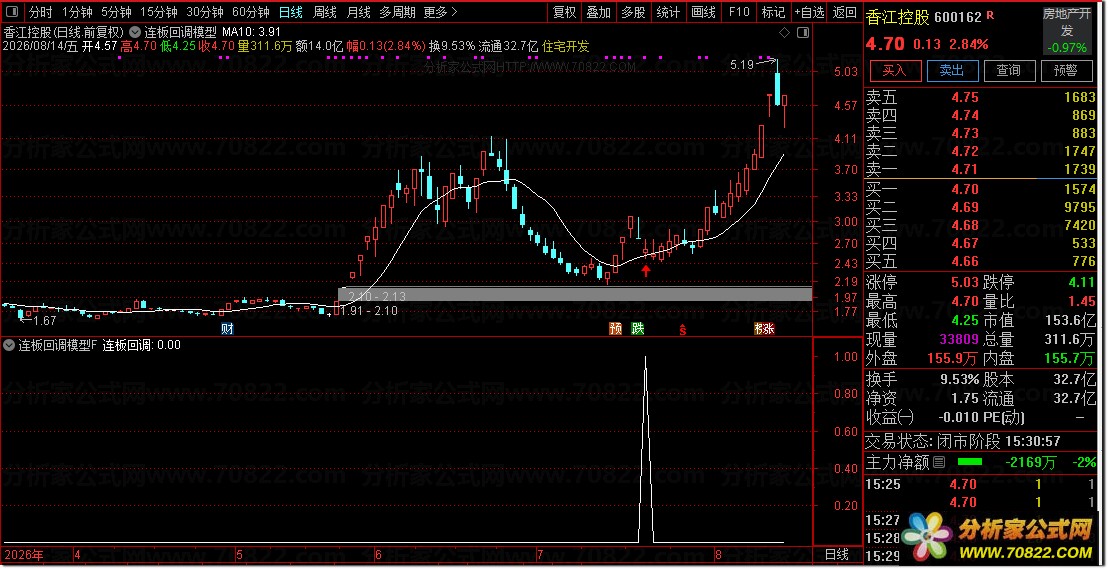
Task: Click the 涨 event marker near August
Action: coord(768,329)
